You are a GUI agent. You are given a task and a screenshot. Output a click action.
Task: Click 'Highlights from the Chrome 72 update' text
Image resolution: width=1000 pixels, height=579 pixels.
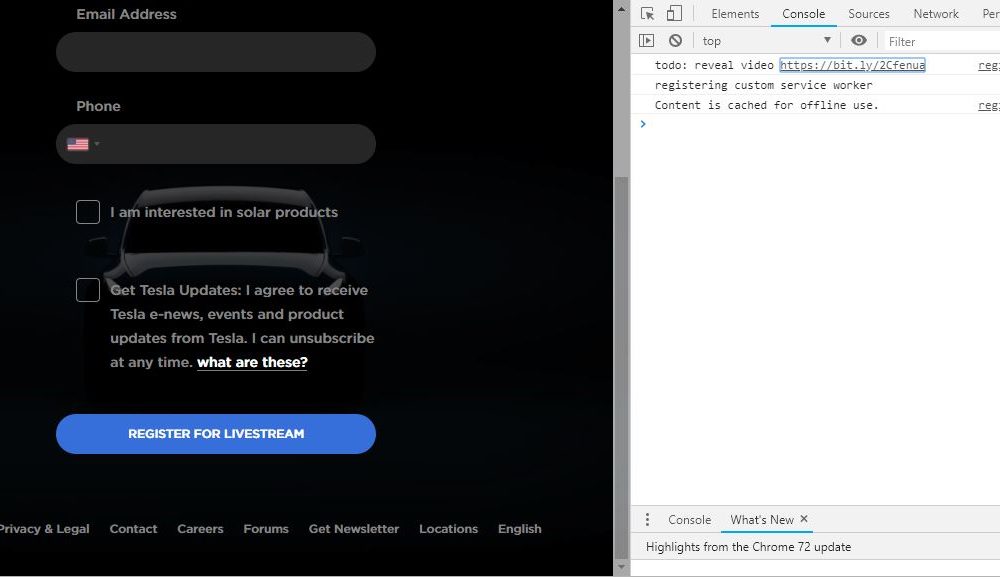(x=748, y=546)
